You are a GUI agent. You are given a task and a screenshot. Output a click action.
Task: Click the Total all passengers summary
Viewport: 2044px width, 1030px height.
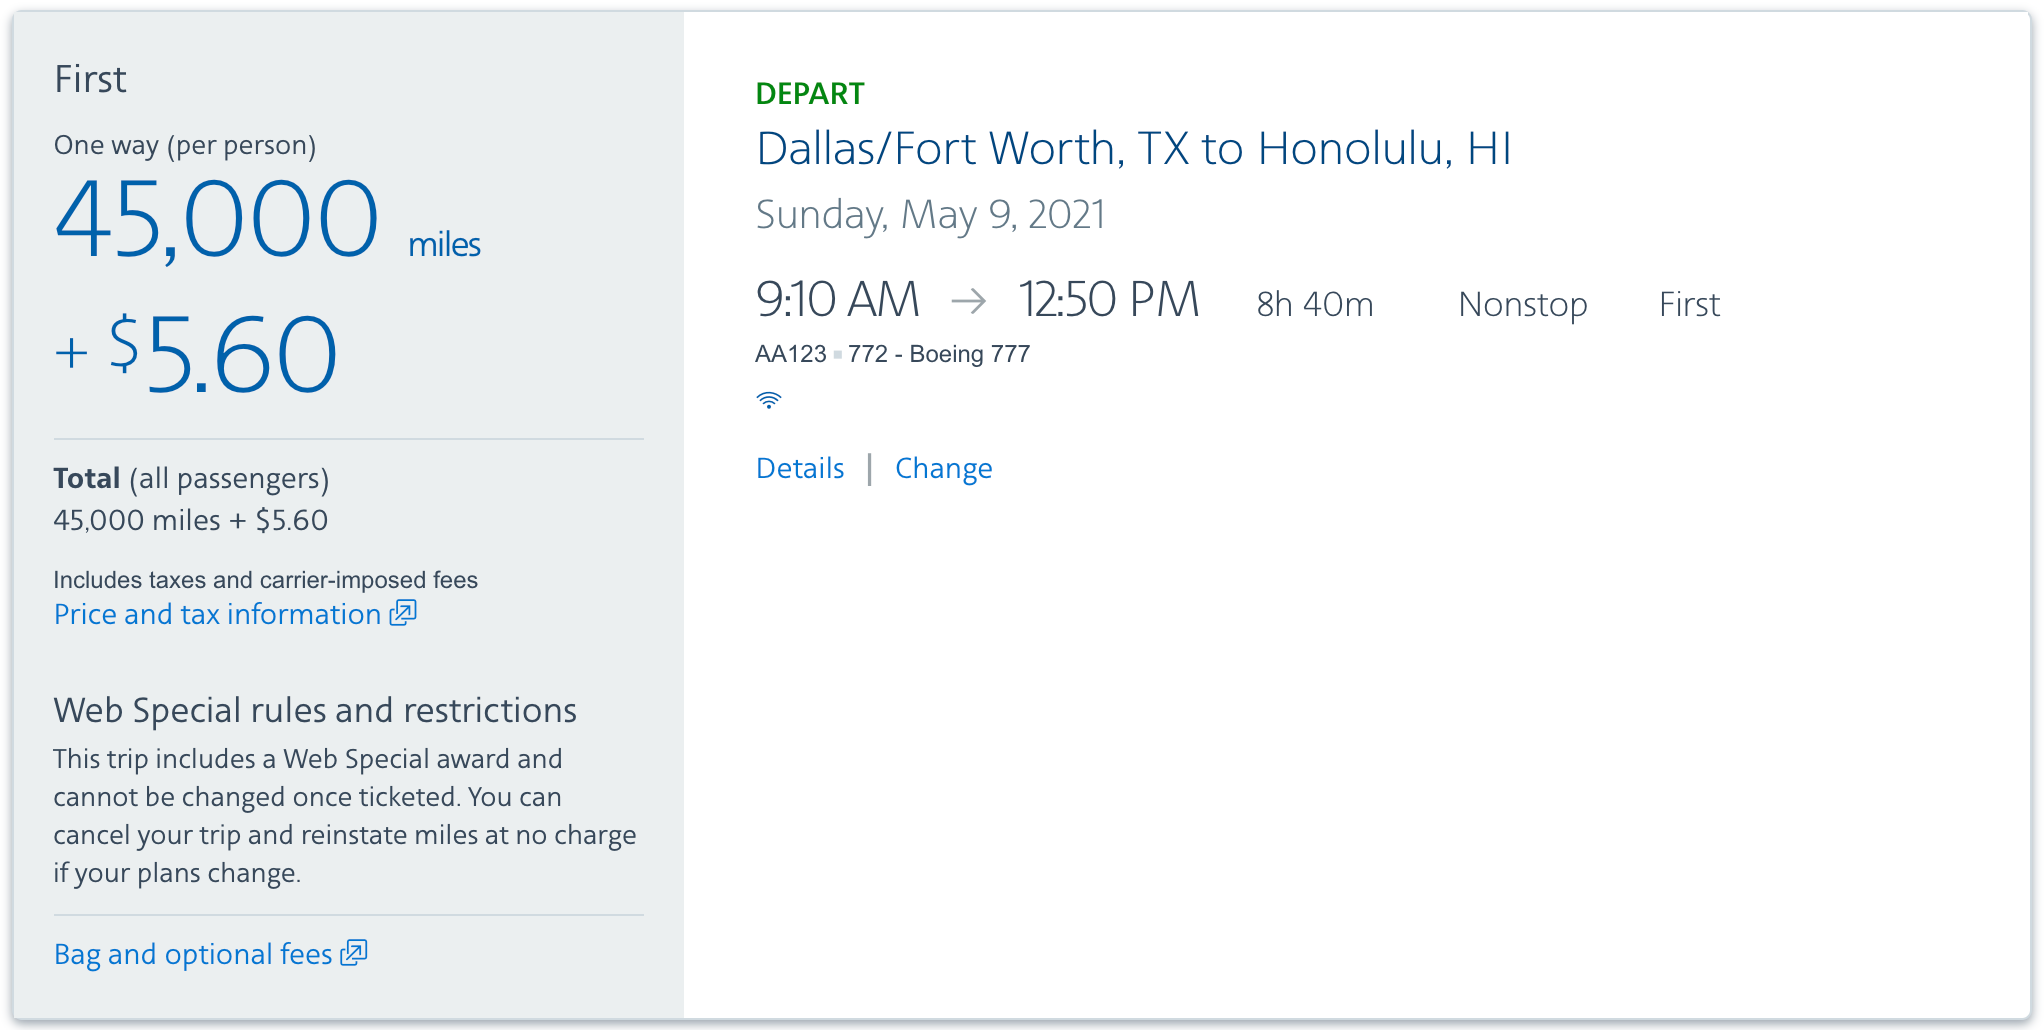tap(191, 478)
